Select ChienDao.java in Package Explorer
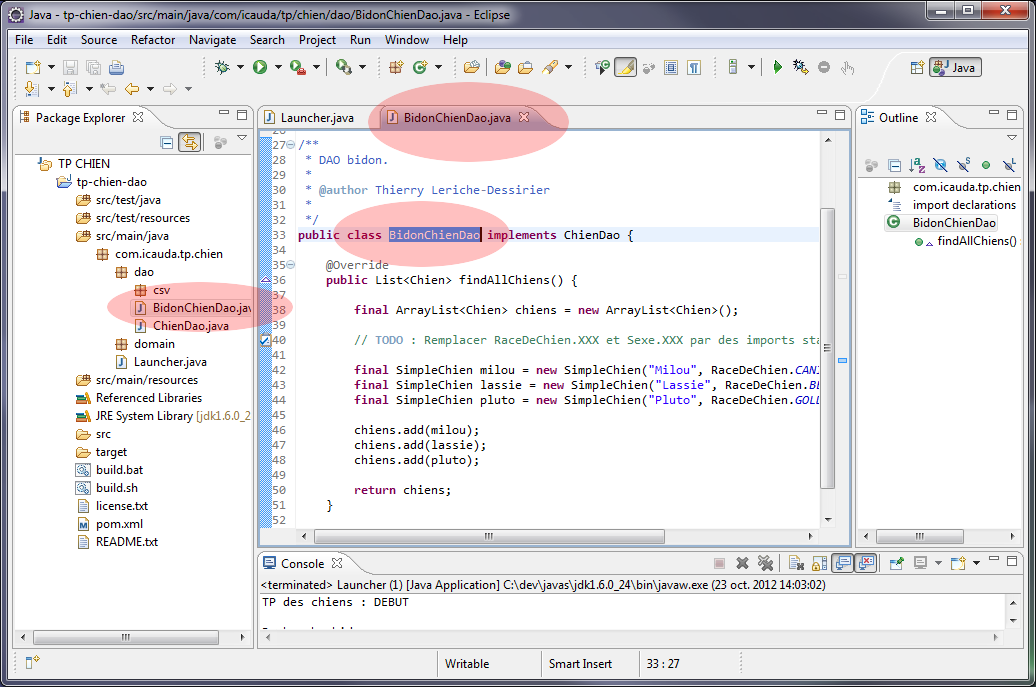 click(190, 326)
